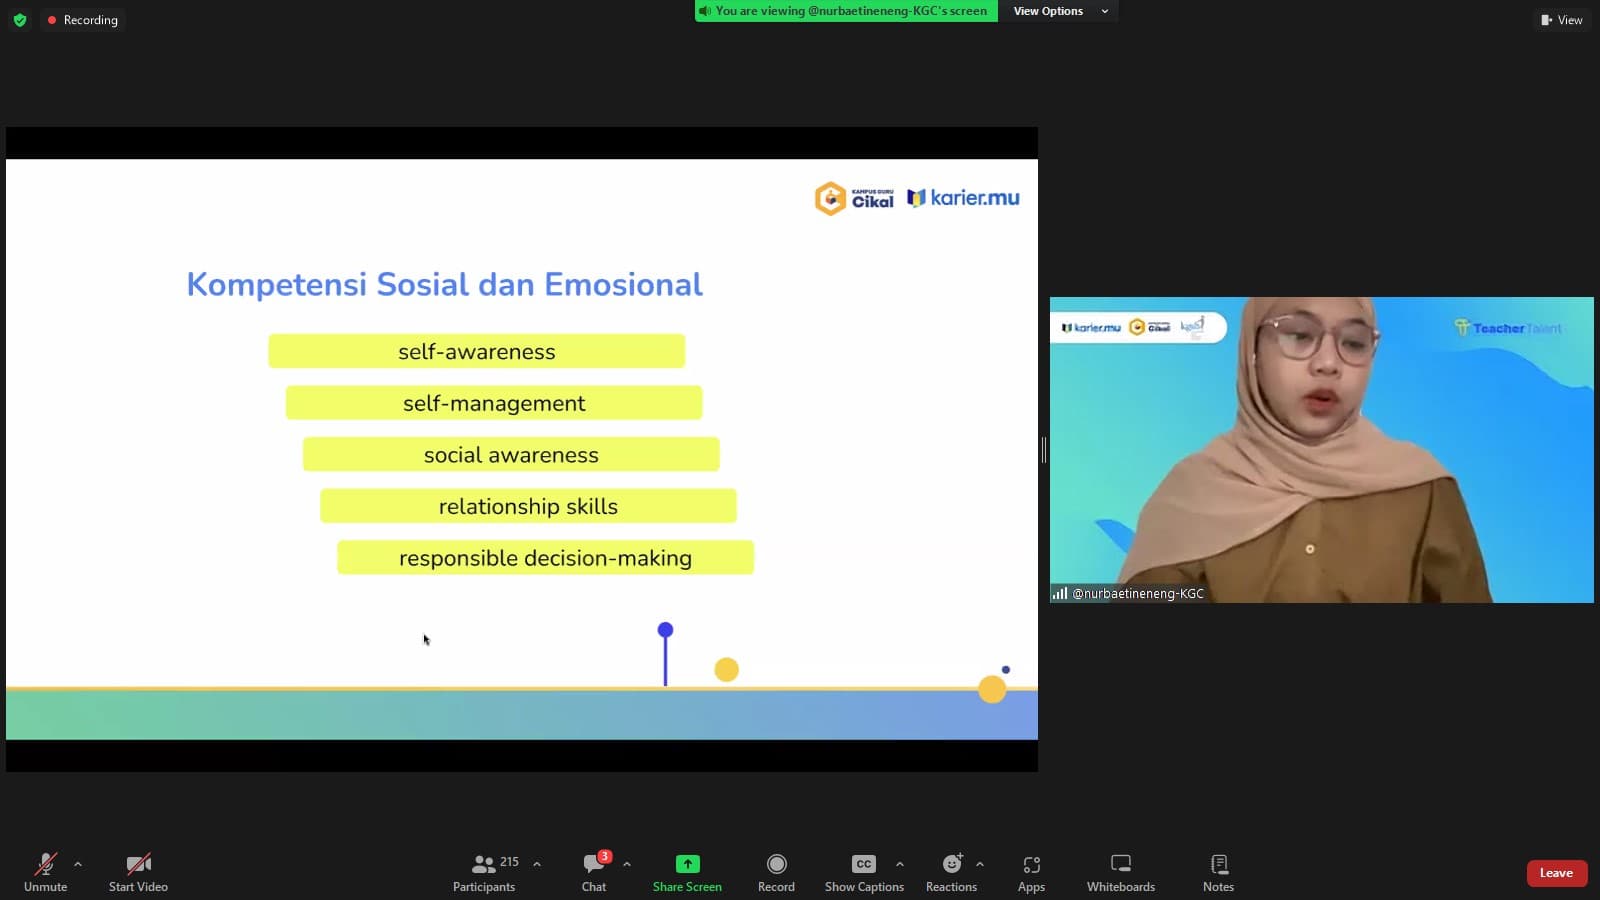This screenshot has width=1600, height=900.
Task: Open the View layout menu
Action: tap(1562, 20)
